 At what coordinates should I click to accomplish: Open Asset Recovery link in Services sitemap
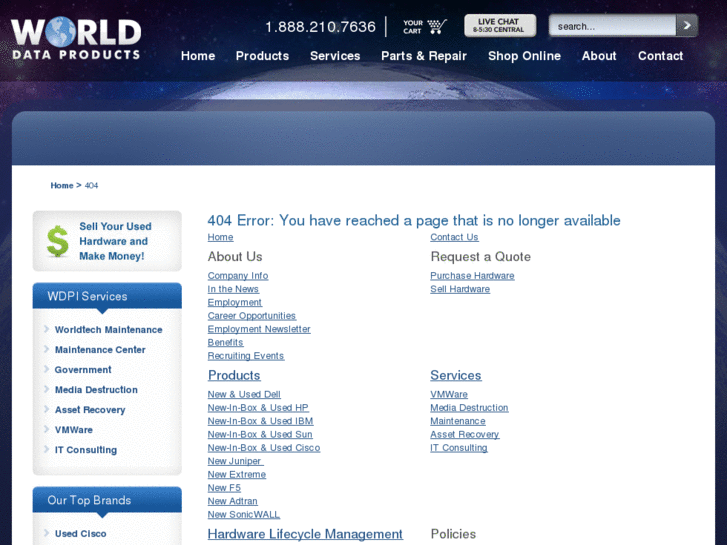465,435
